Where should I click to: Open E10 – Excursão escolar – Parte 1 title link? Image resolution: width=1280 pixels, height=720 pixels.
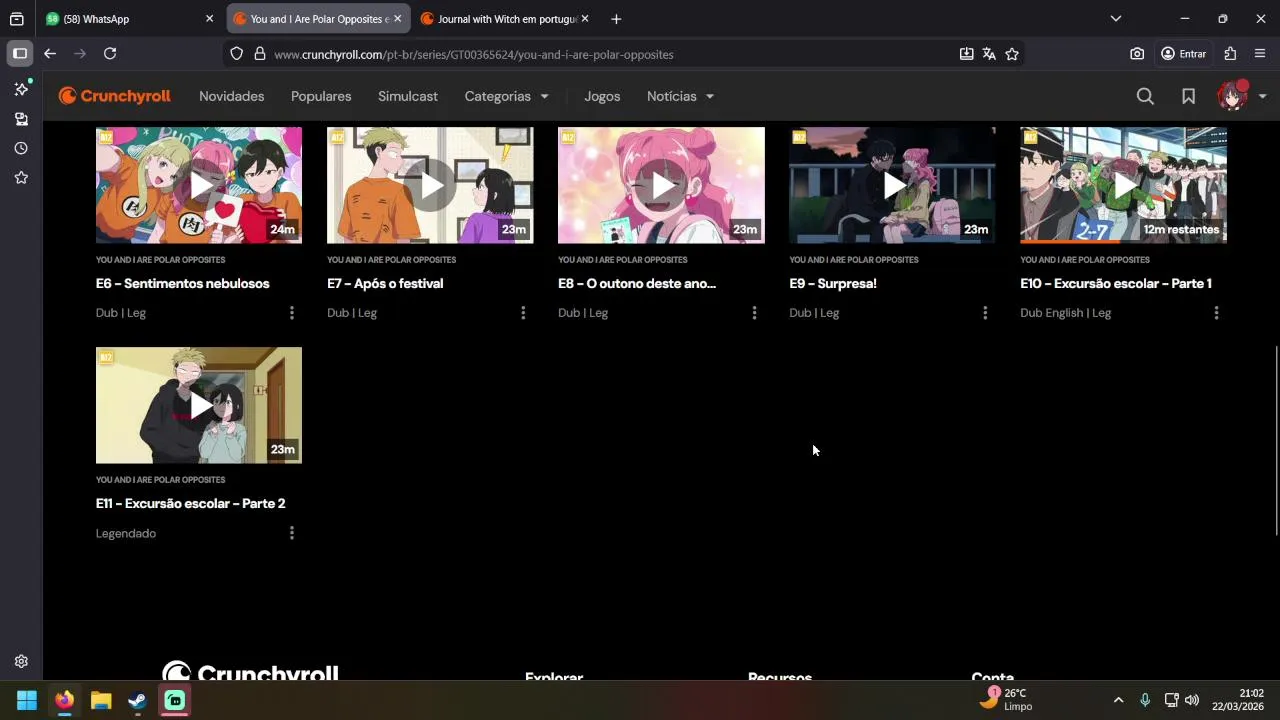point(1116,283)
